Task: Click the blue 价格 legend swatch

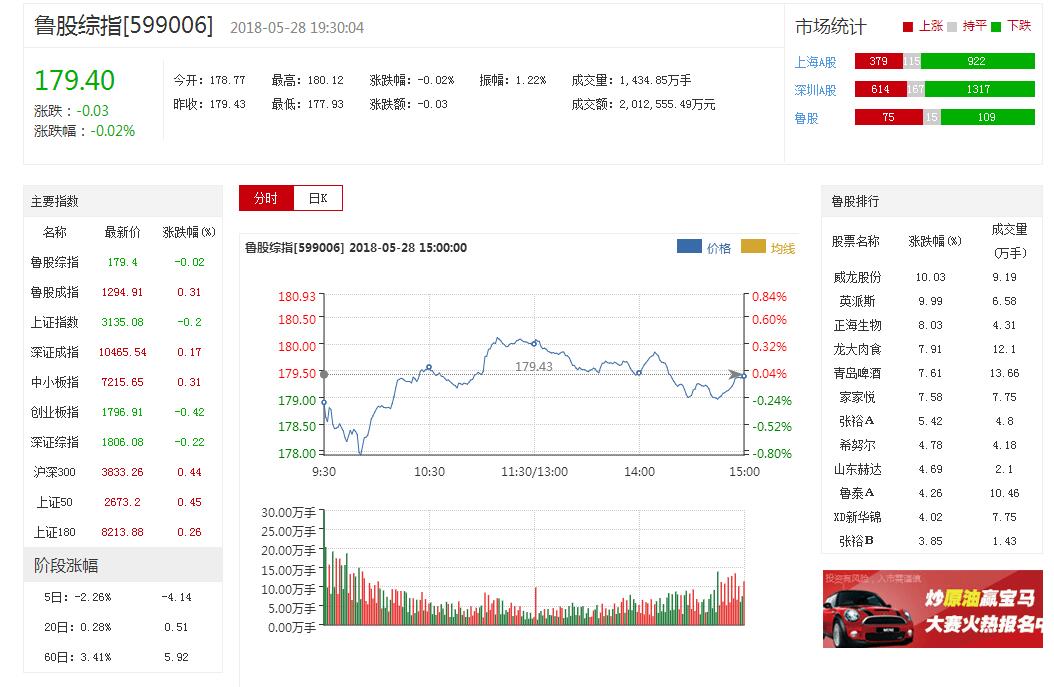Action: 689,247
